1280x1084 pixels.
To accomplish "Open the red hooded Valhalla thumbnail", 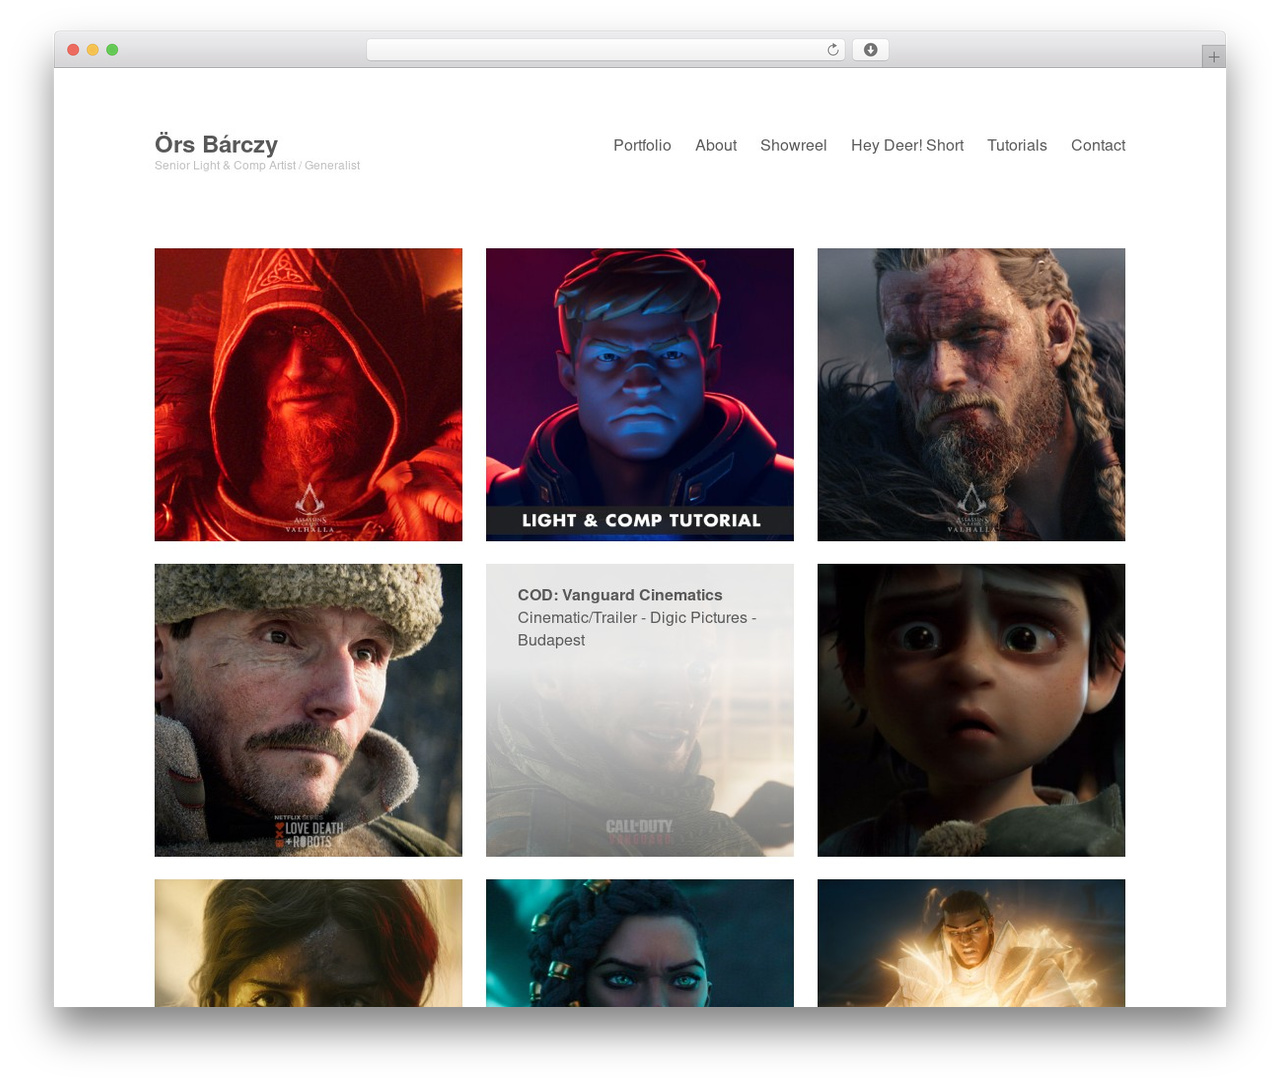I will click(308, 394).
